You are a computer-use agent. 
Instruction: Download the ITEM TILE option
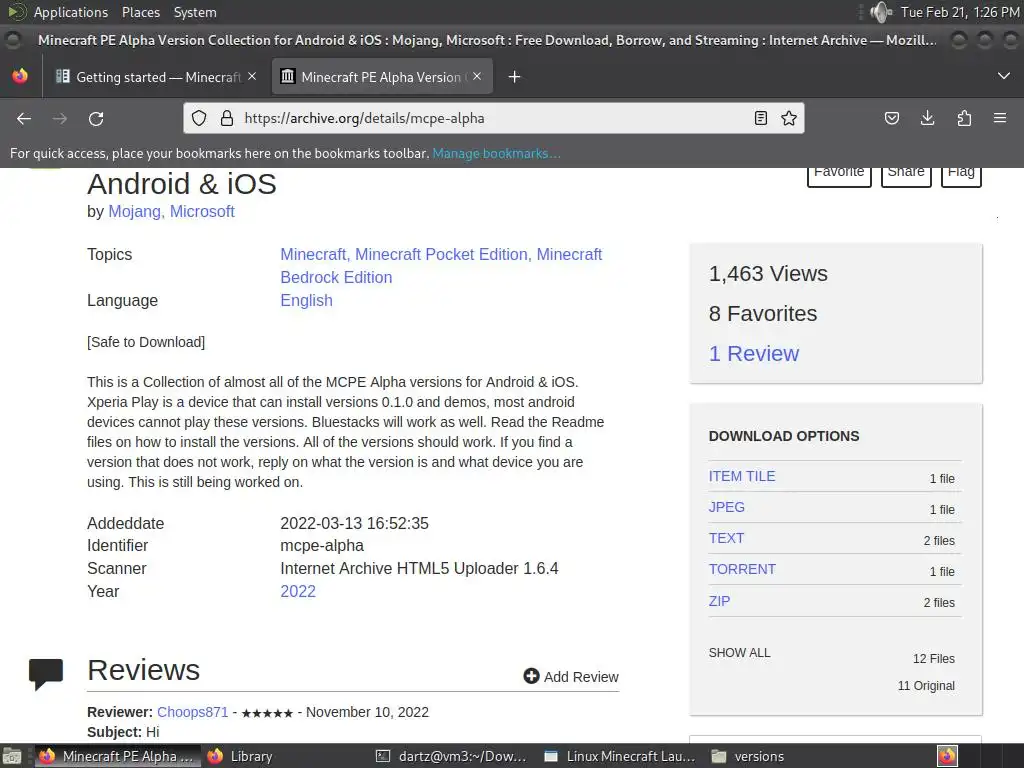[x=742, y=476]
